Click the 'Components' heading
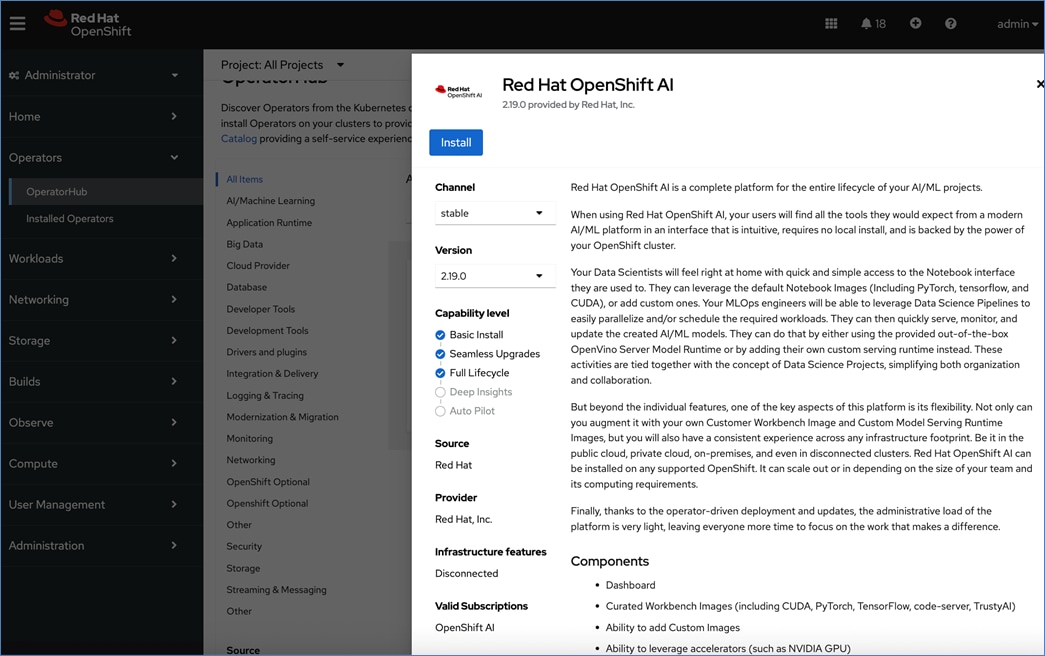The height and width of the screenshot is (656, 1045). coord(610,561)
